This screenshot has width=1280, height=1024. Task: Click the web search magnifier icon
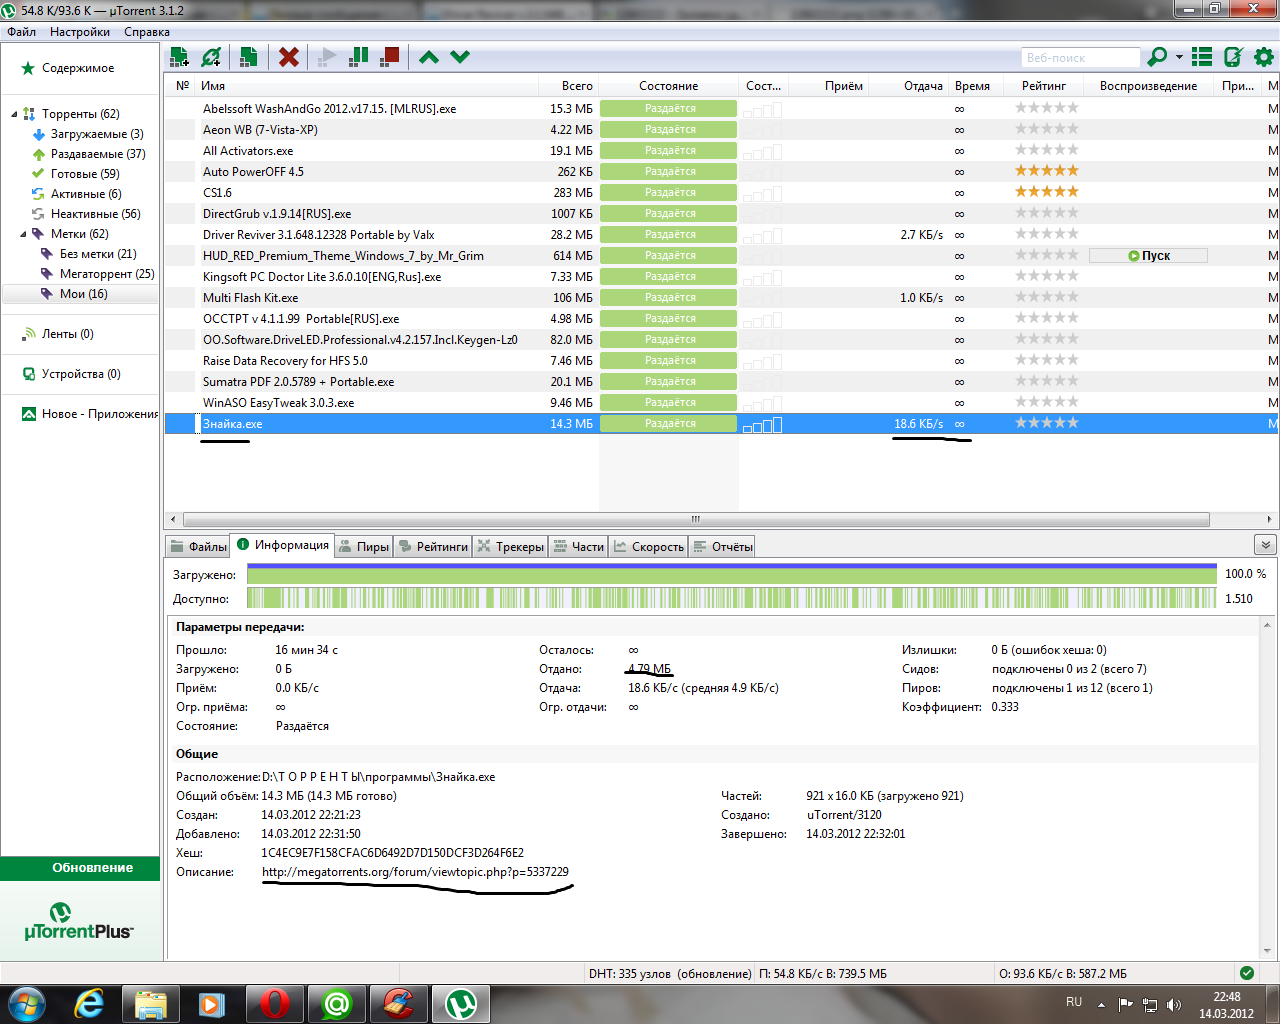point(1157,57)
